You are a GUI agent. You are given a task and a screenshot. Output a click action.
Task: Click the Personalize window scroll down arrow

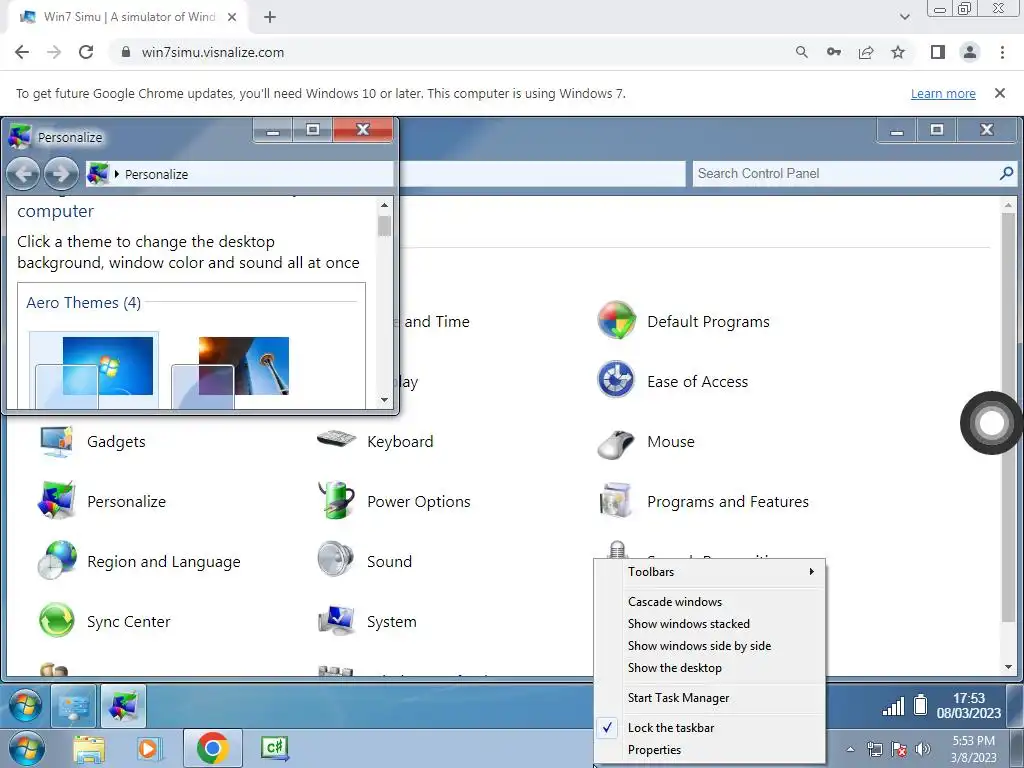tap(385, 400)
